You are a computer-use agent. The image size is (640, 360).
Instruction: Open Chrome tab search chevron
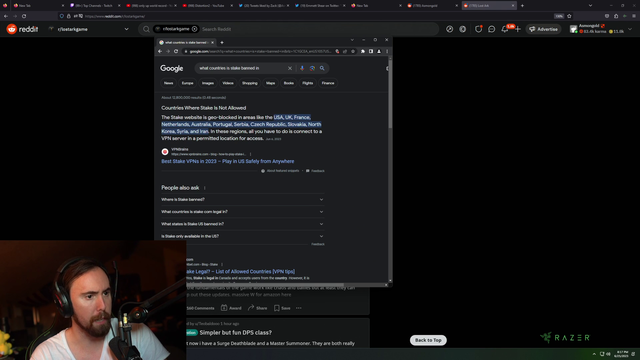(x=352, y=40)
